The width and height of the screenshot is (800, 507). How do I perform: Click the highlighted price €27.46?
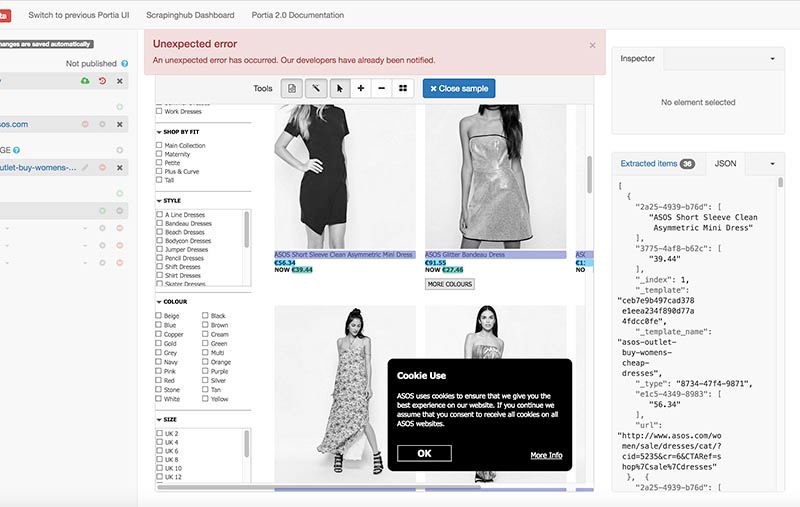click(x=453, y=270)
